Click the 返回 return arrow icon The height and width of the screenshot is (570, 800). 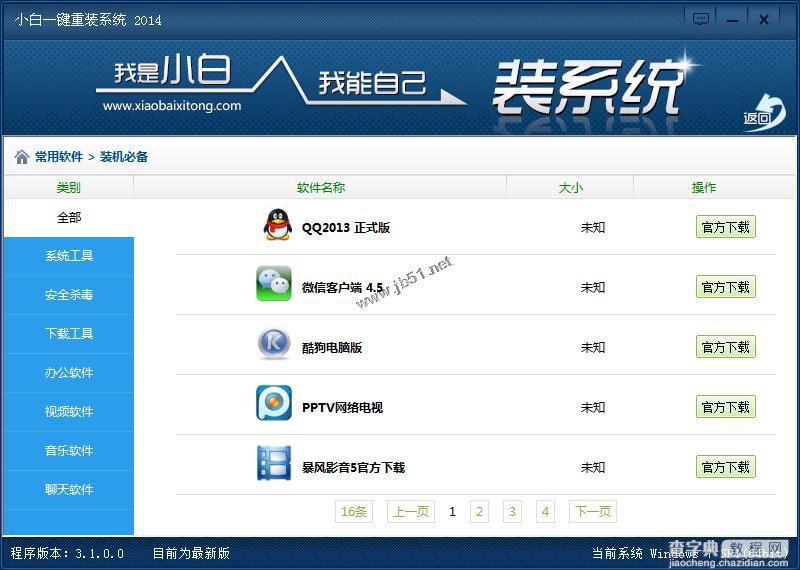pyautogui.click(x=764, y=112)
